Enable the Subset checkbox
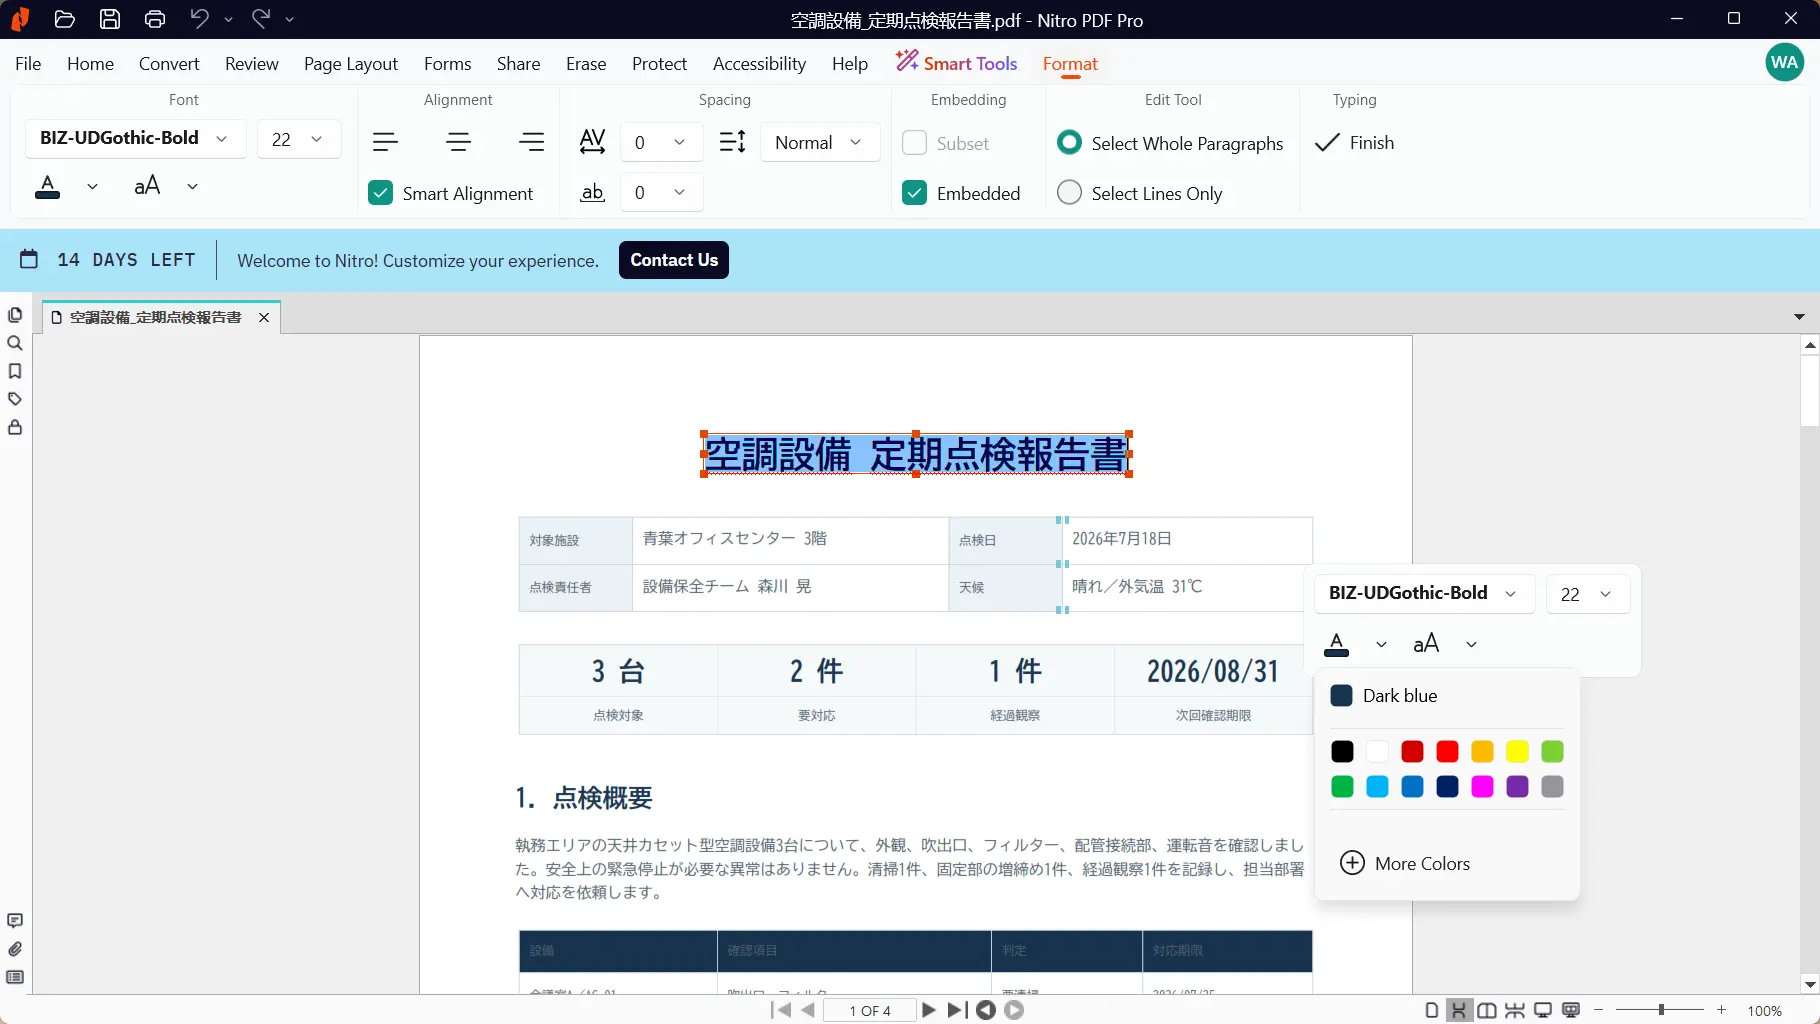Screen dimensions: 1820x1024 click(x=914, y=143)
